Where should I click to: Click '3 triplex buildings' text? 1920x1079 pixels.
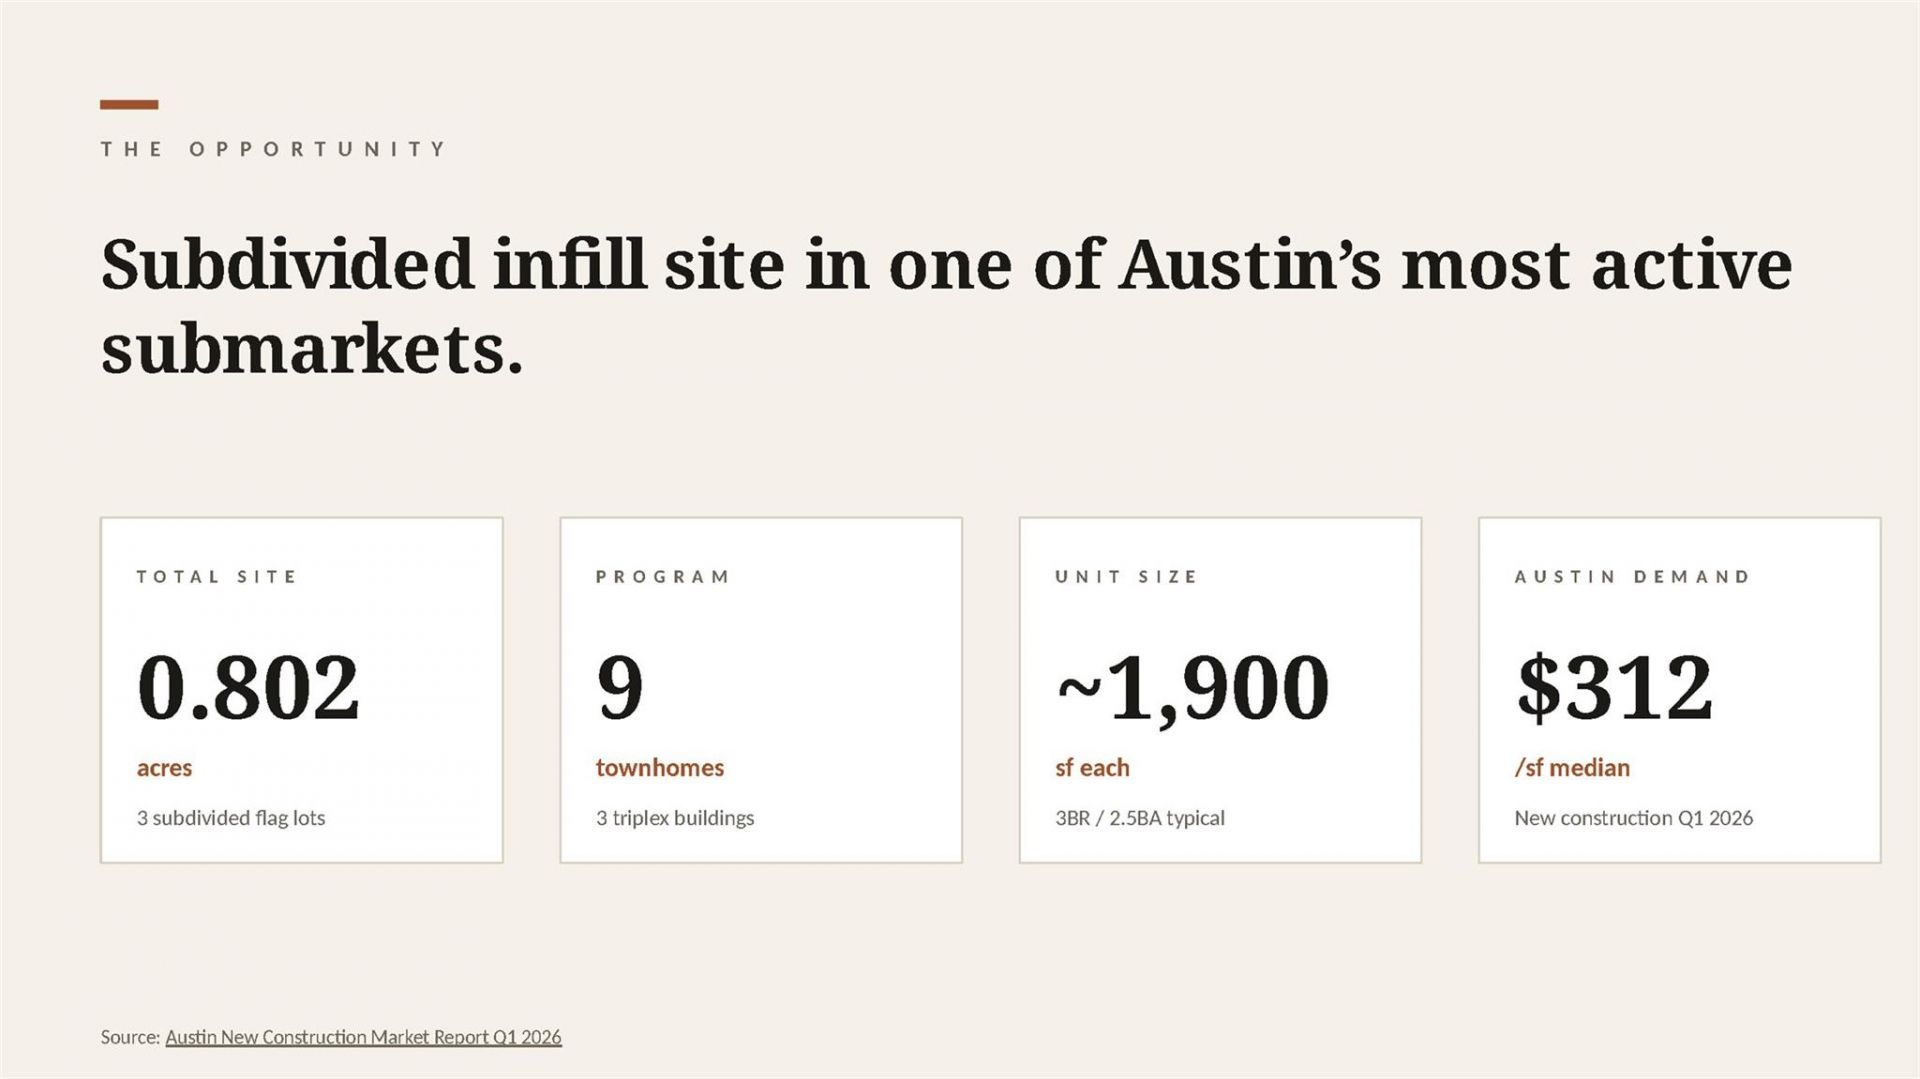675,818
